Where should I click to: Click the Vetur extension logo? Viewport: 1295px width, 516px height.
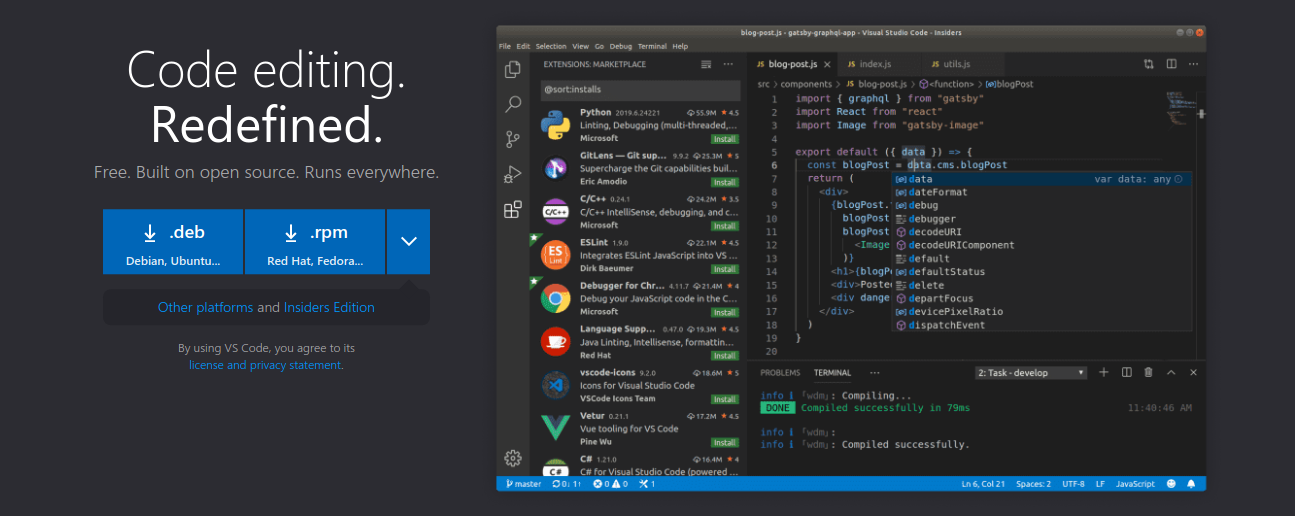555,428
